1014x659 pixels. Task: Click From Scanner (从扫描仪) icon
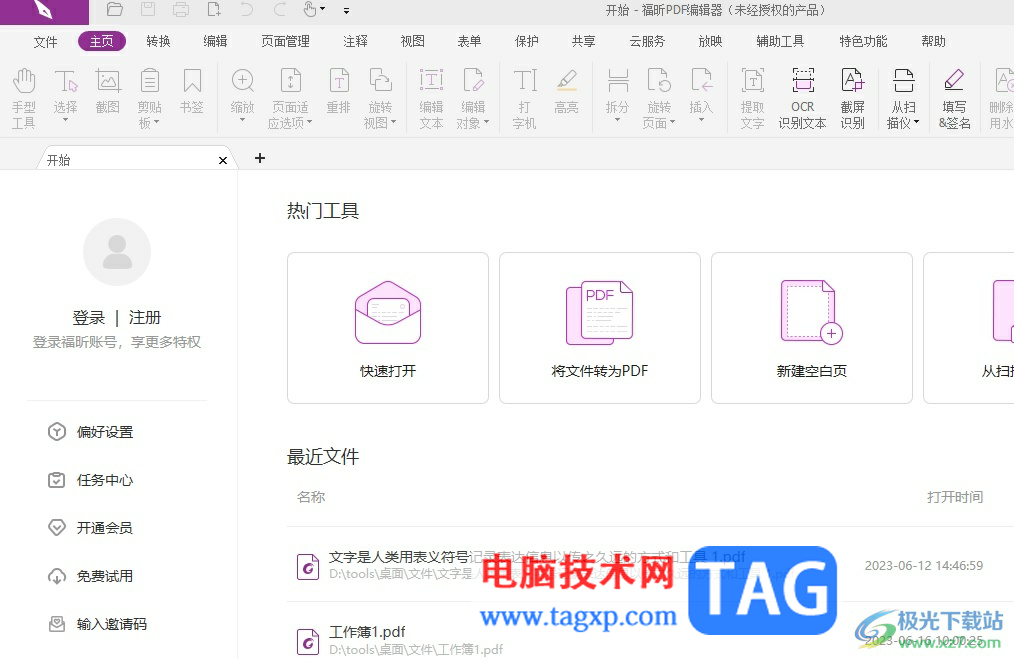(903, 82)
